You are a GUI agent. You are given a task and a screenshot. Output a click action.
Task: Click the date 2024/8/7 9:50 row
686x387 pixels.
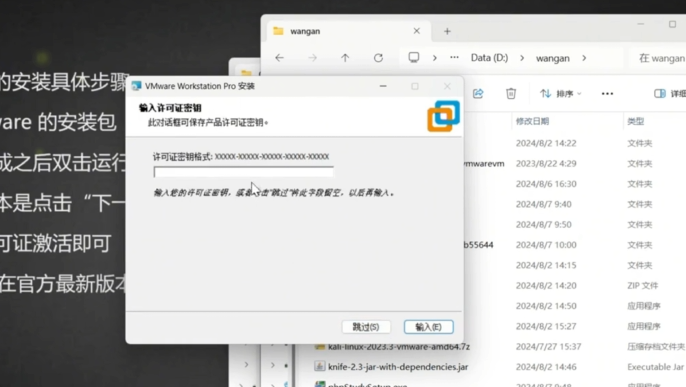[x=543, y=225]
